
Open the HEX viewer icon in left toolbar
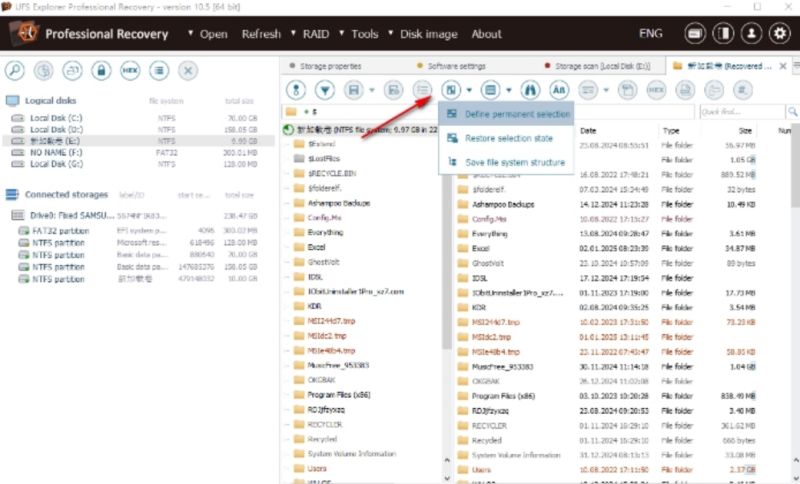[x=130, y=70]
